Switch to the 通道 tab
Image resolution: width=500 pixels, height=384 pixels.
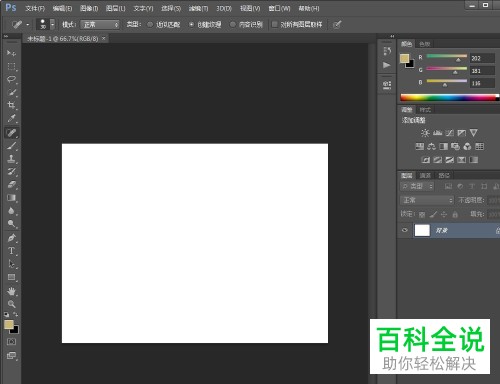click(425, 175)
